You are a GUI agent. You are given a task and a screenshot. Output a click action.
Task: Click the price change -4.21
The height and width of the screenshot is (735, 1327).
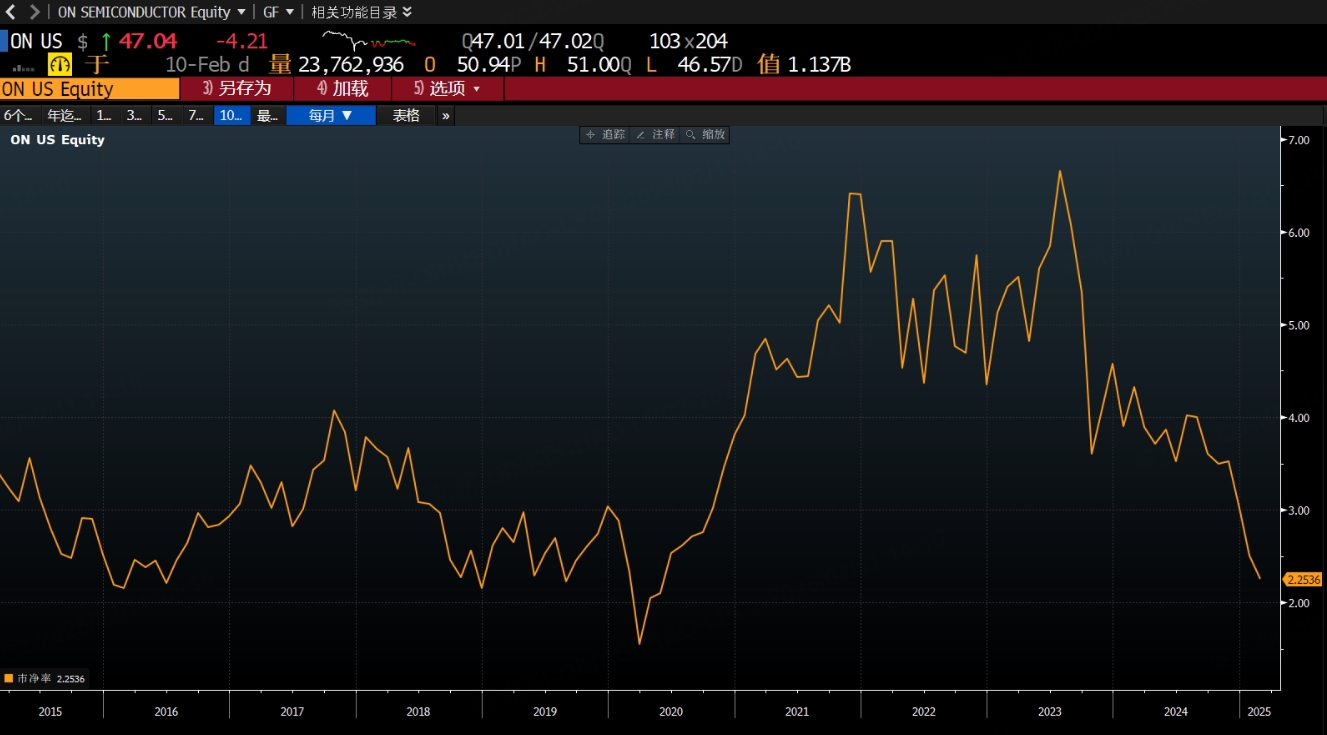tap(242, 41)
